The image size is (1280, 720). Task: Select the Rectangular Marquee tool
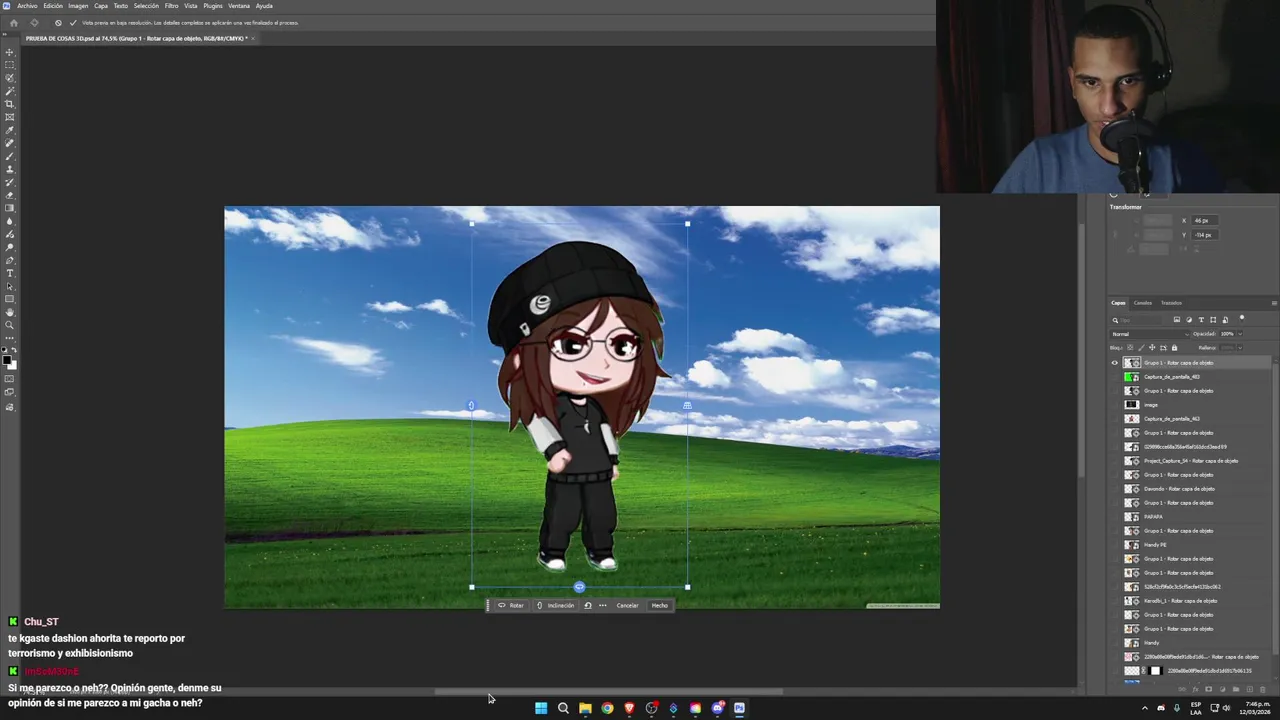coord(10,65)
